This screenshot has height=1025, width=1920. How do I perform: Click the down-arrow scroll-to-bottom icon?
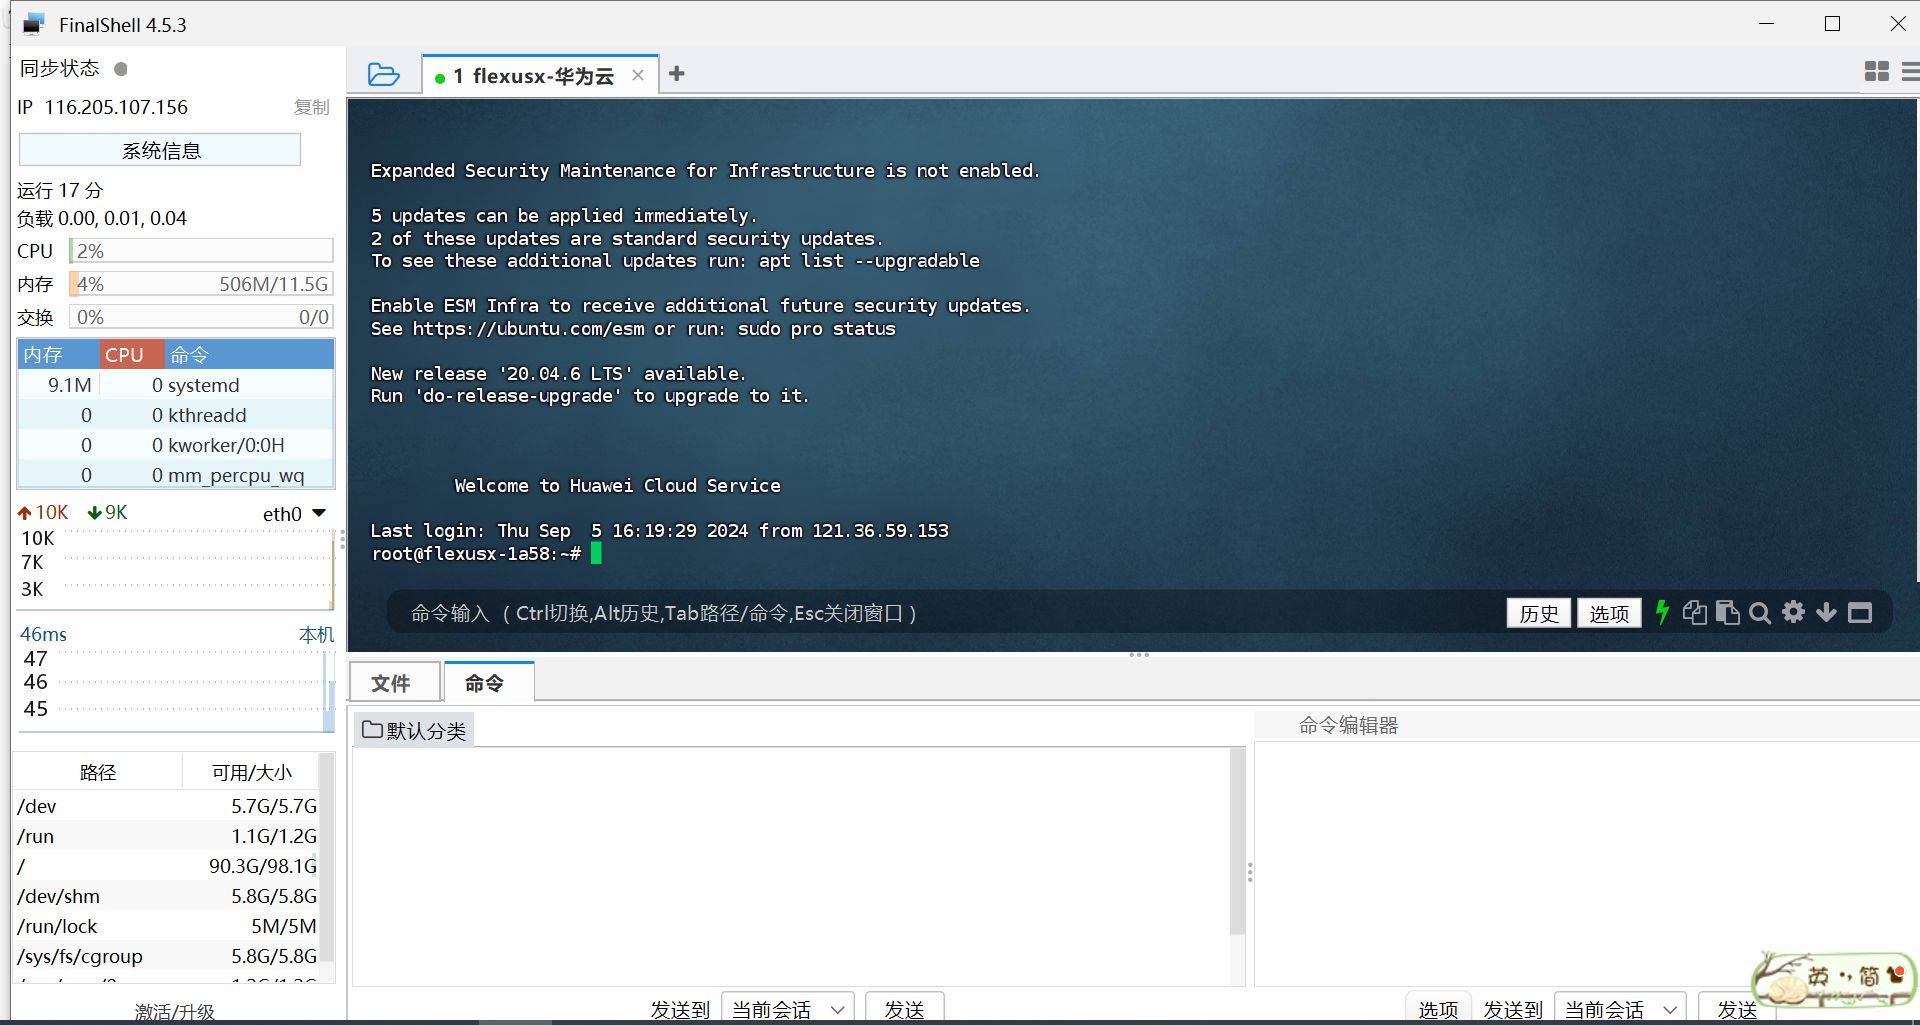pyautogui.click(x=1826, y=612)
